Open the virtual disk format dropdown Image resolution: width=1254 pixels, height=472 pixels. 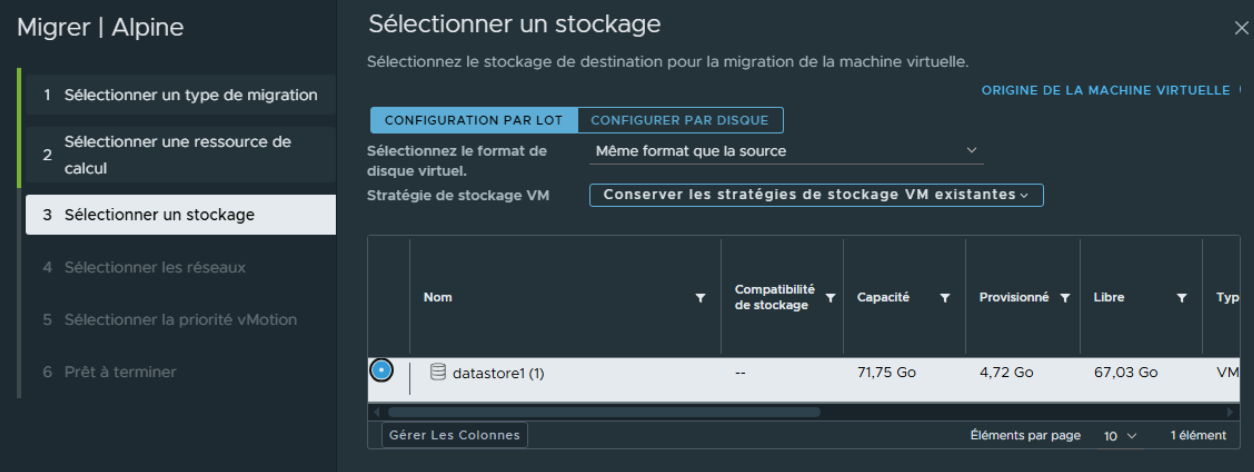[x=786, y=151]
